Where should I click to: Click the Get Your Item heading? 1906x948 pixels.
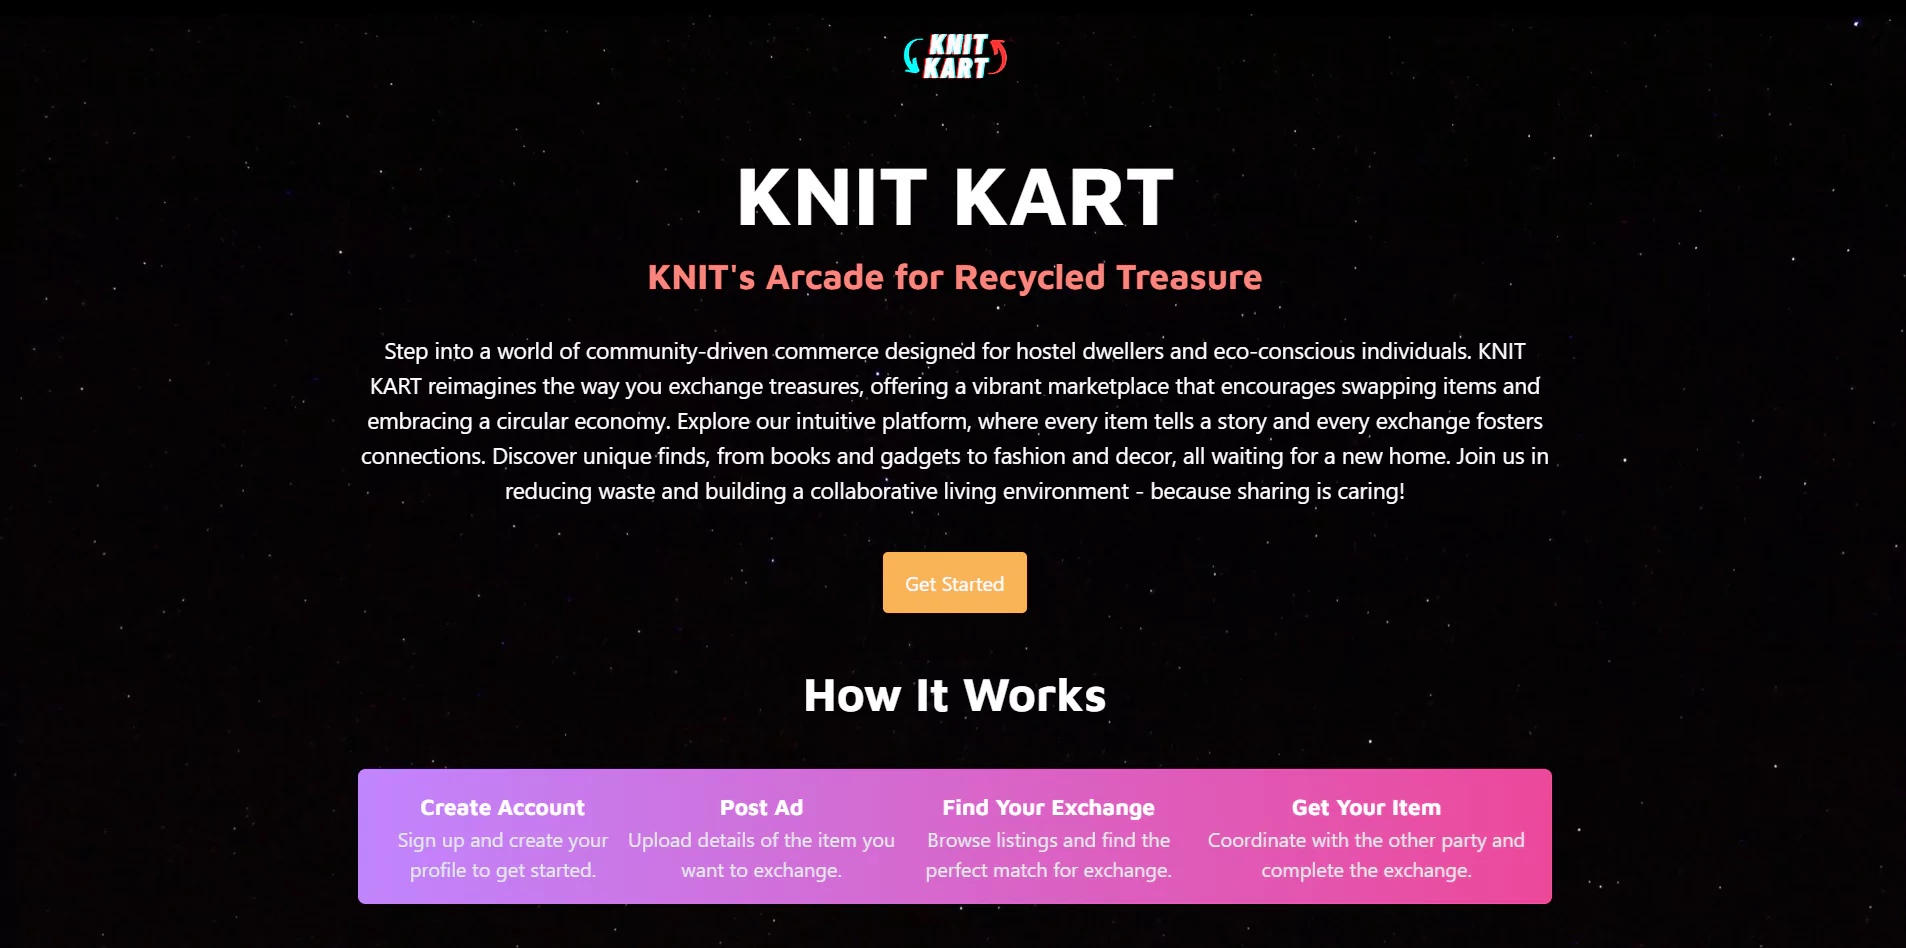[1366, 806]
